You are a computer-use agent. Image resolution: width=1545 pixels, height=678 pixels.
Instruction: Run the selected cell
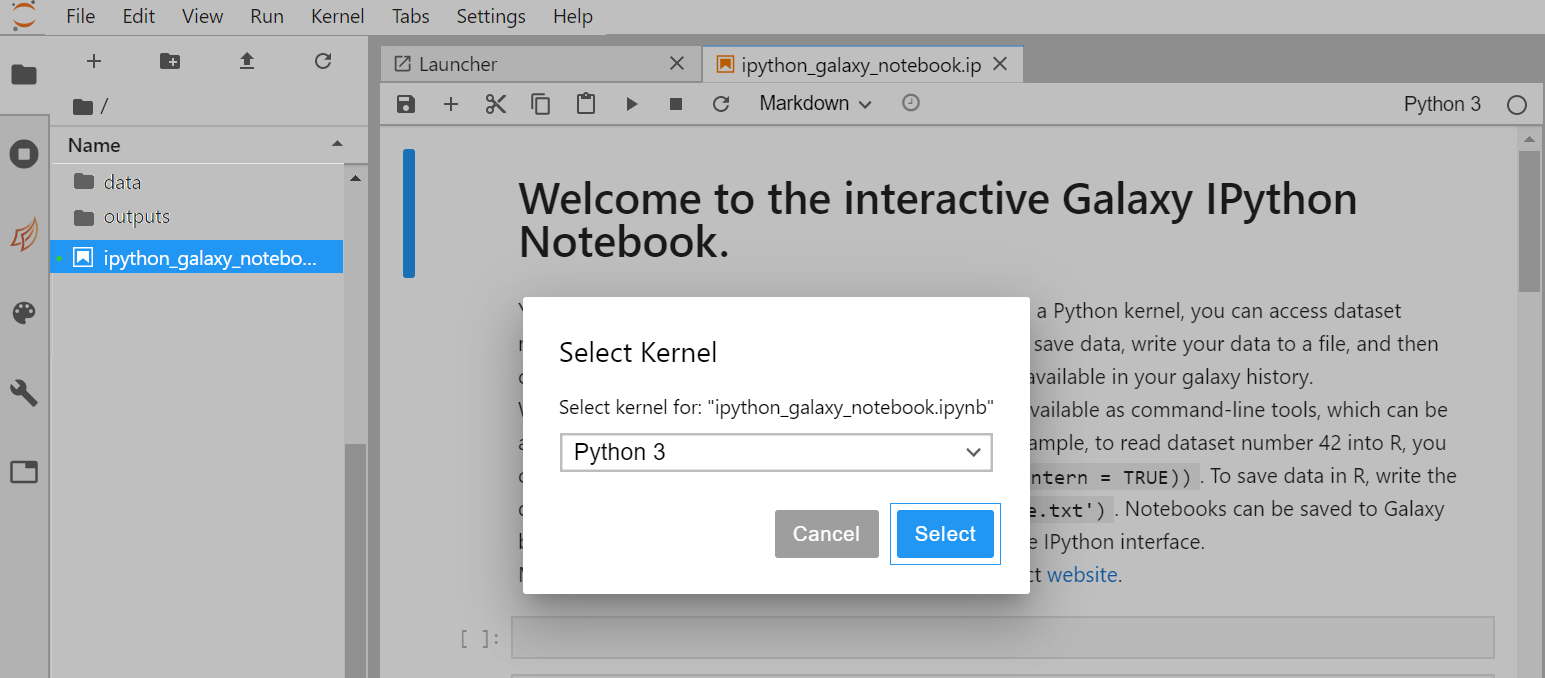pyautogui.click(x=631, y=104)
